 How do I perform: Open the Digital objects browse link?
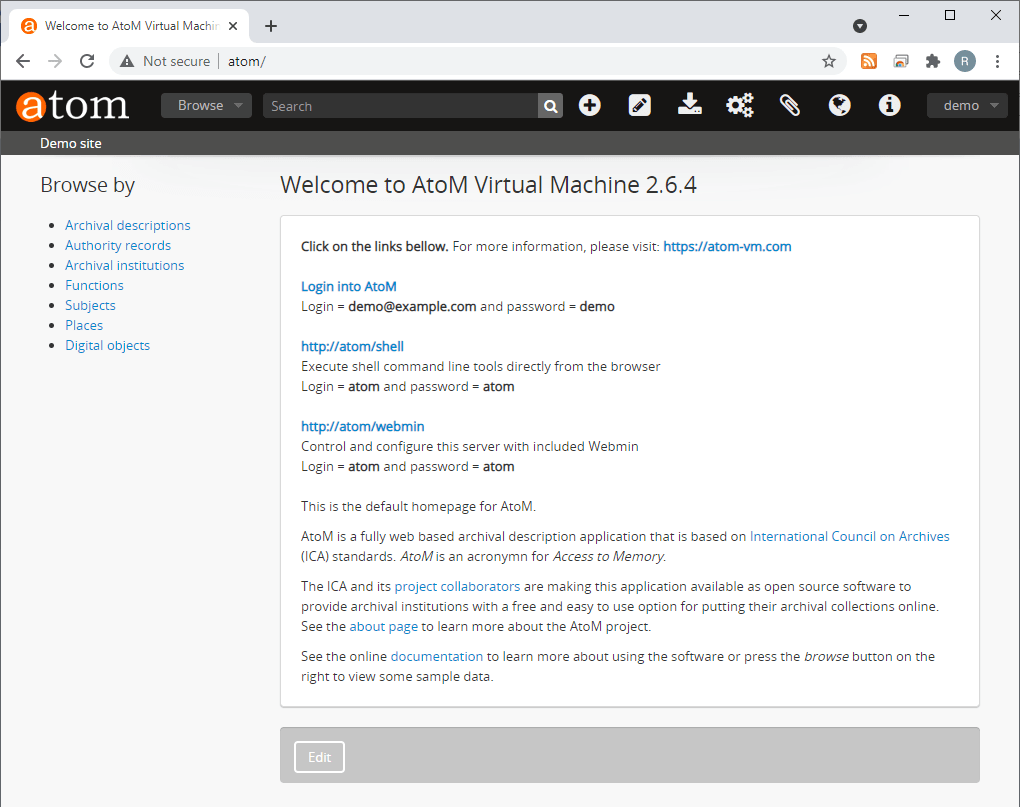click(107, 345)
